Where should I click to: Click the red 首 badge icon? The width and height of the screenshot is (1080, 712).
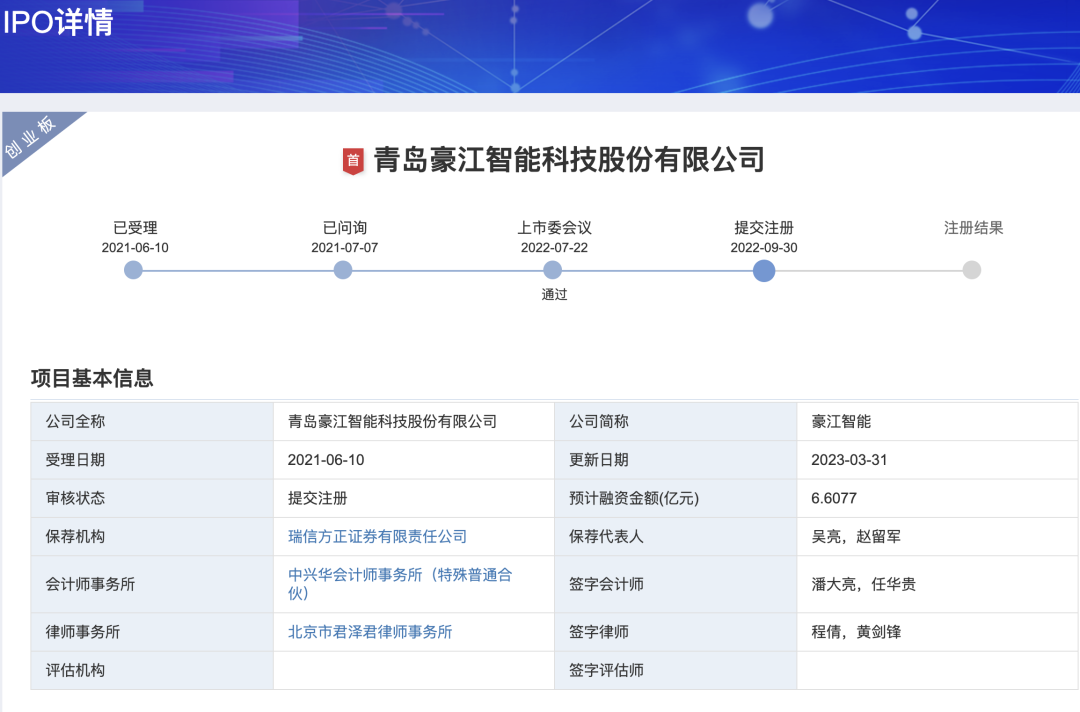(x=353, y=160)
